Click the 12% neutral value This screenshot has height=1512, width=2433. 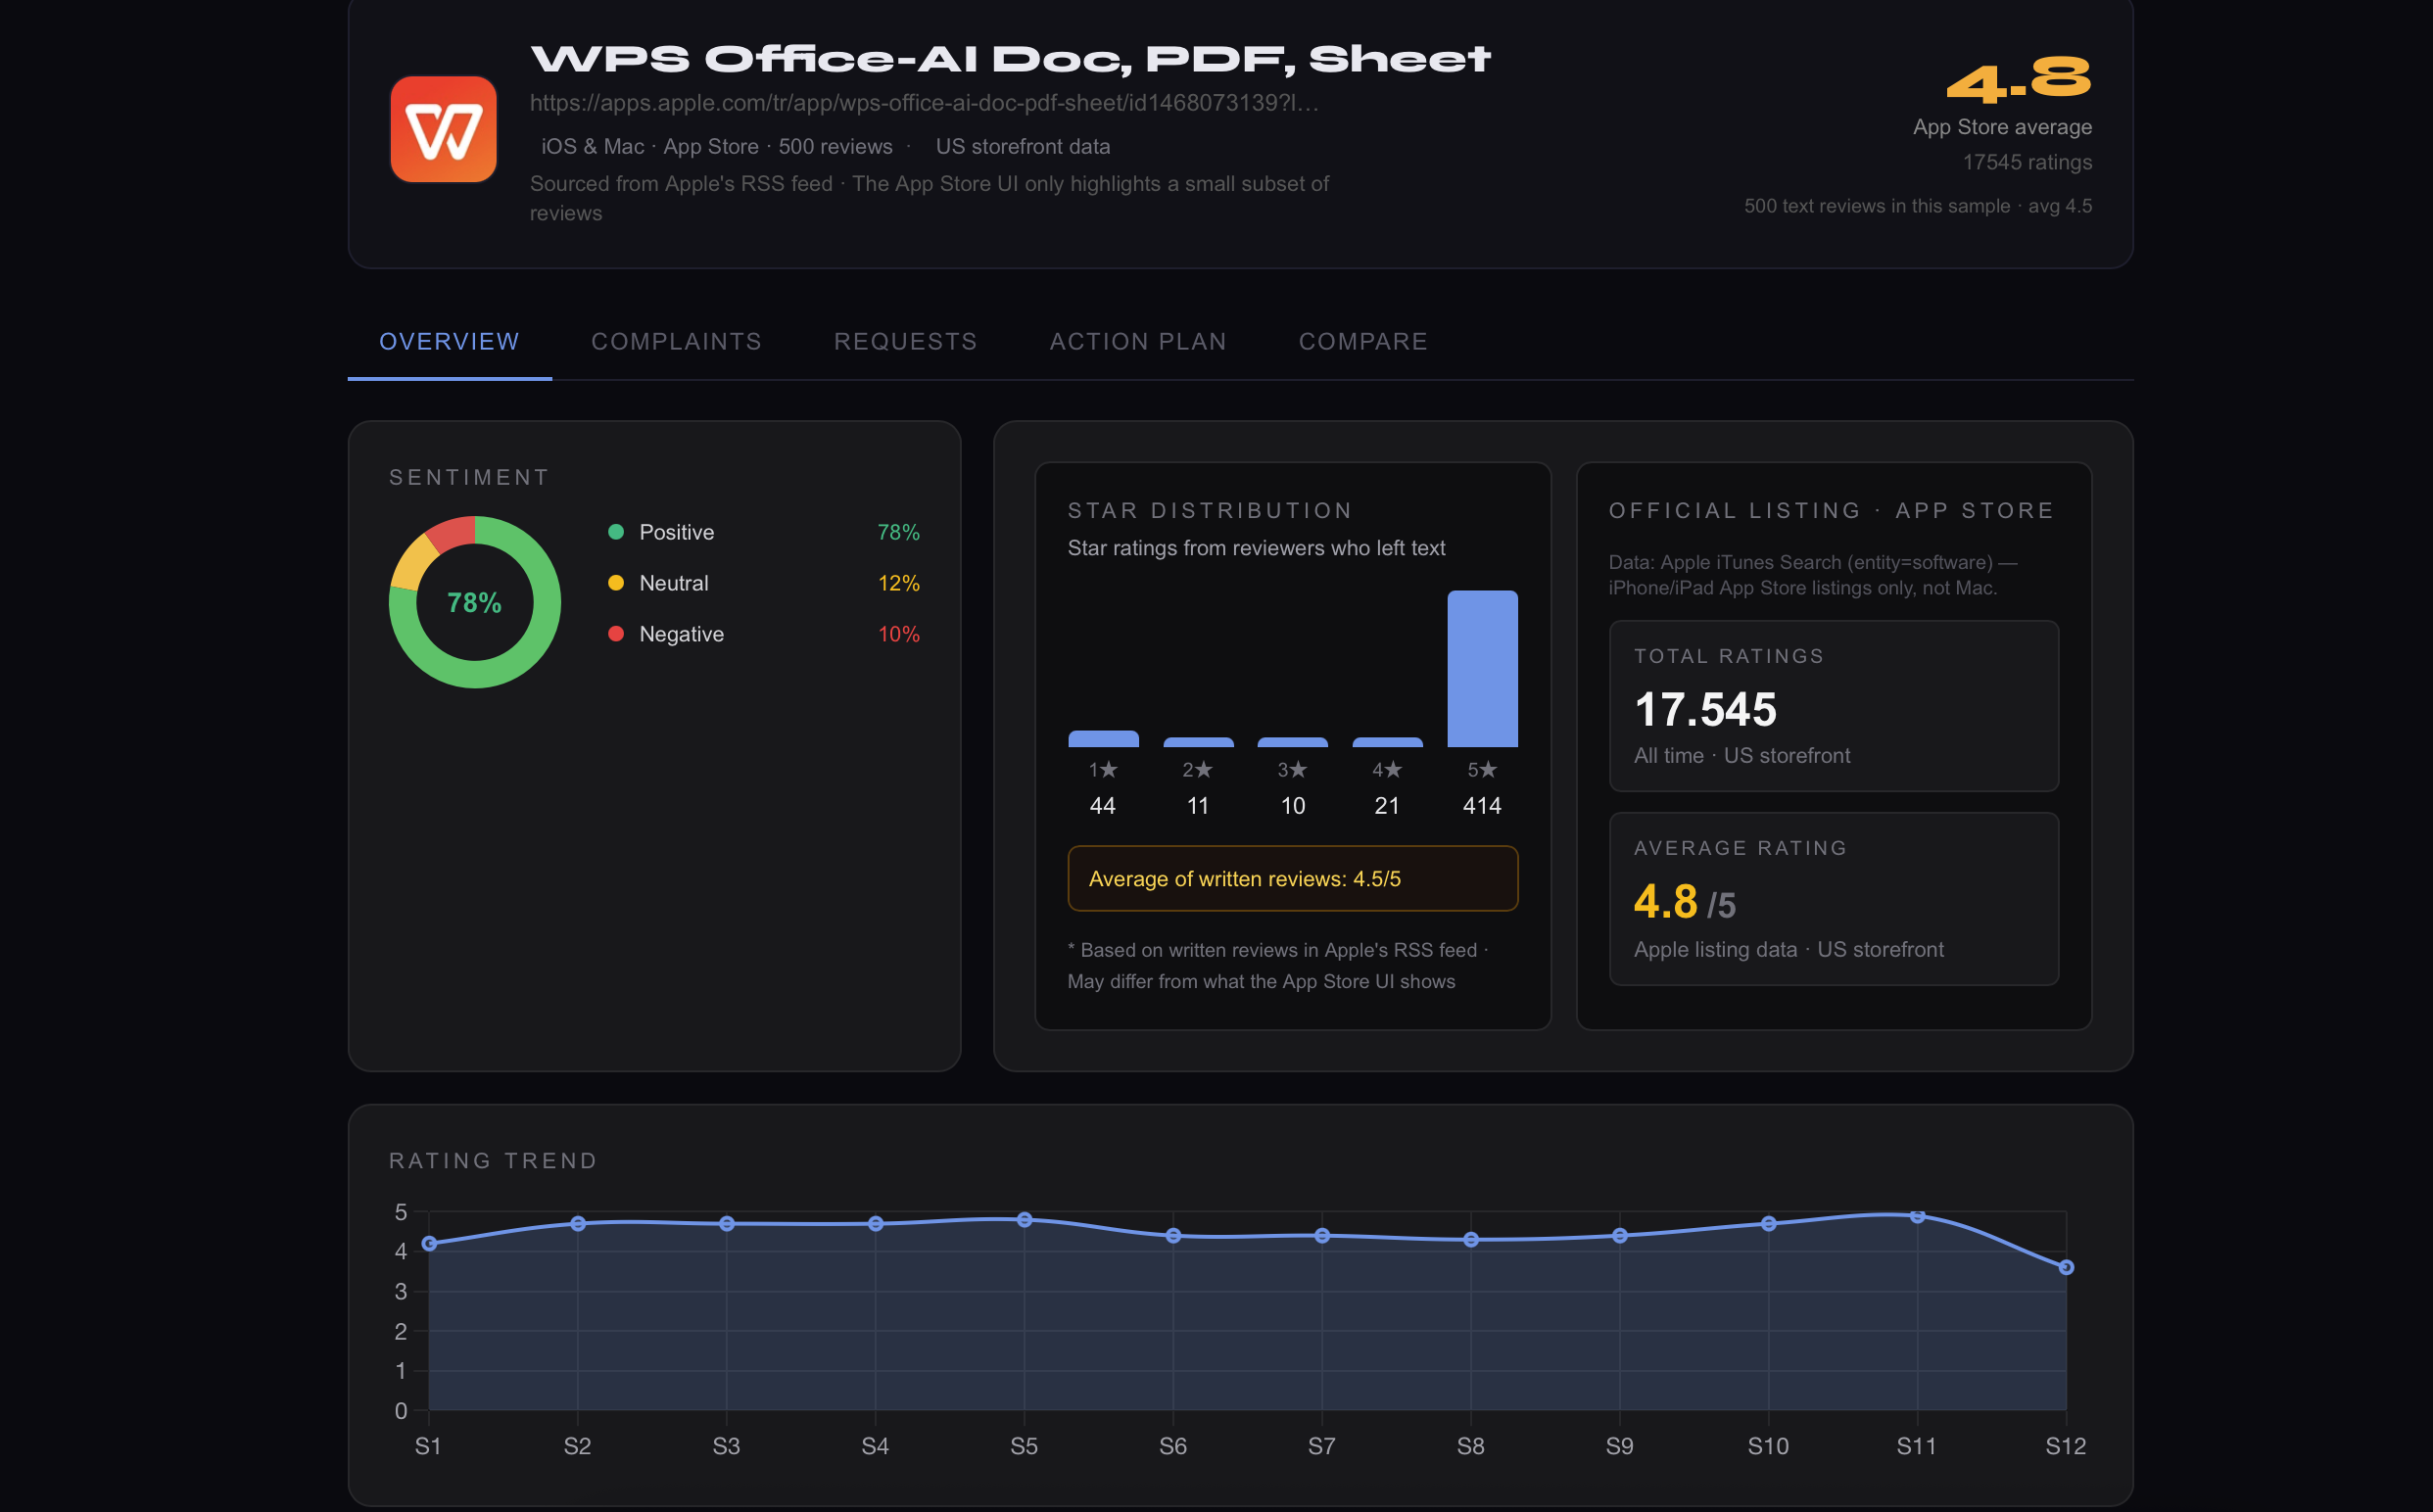899,583
